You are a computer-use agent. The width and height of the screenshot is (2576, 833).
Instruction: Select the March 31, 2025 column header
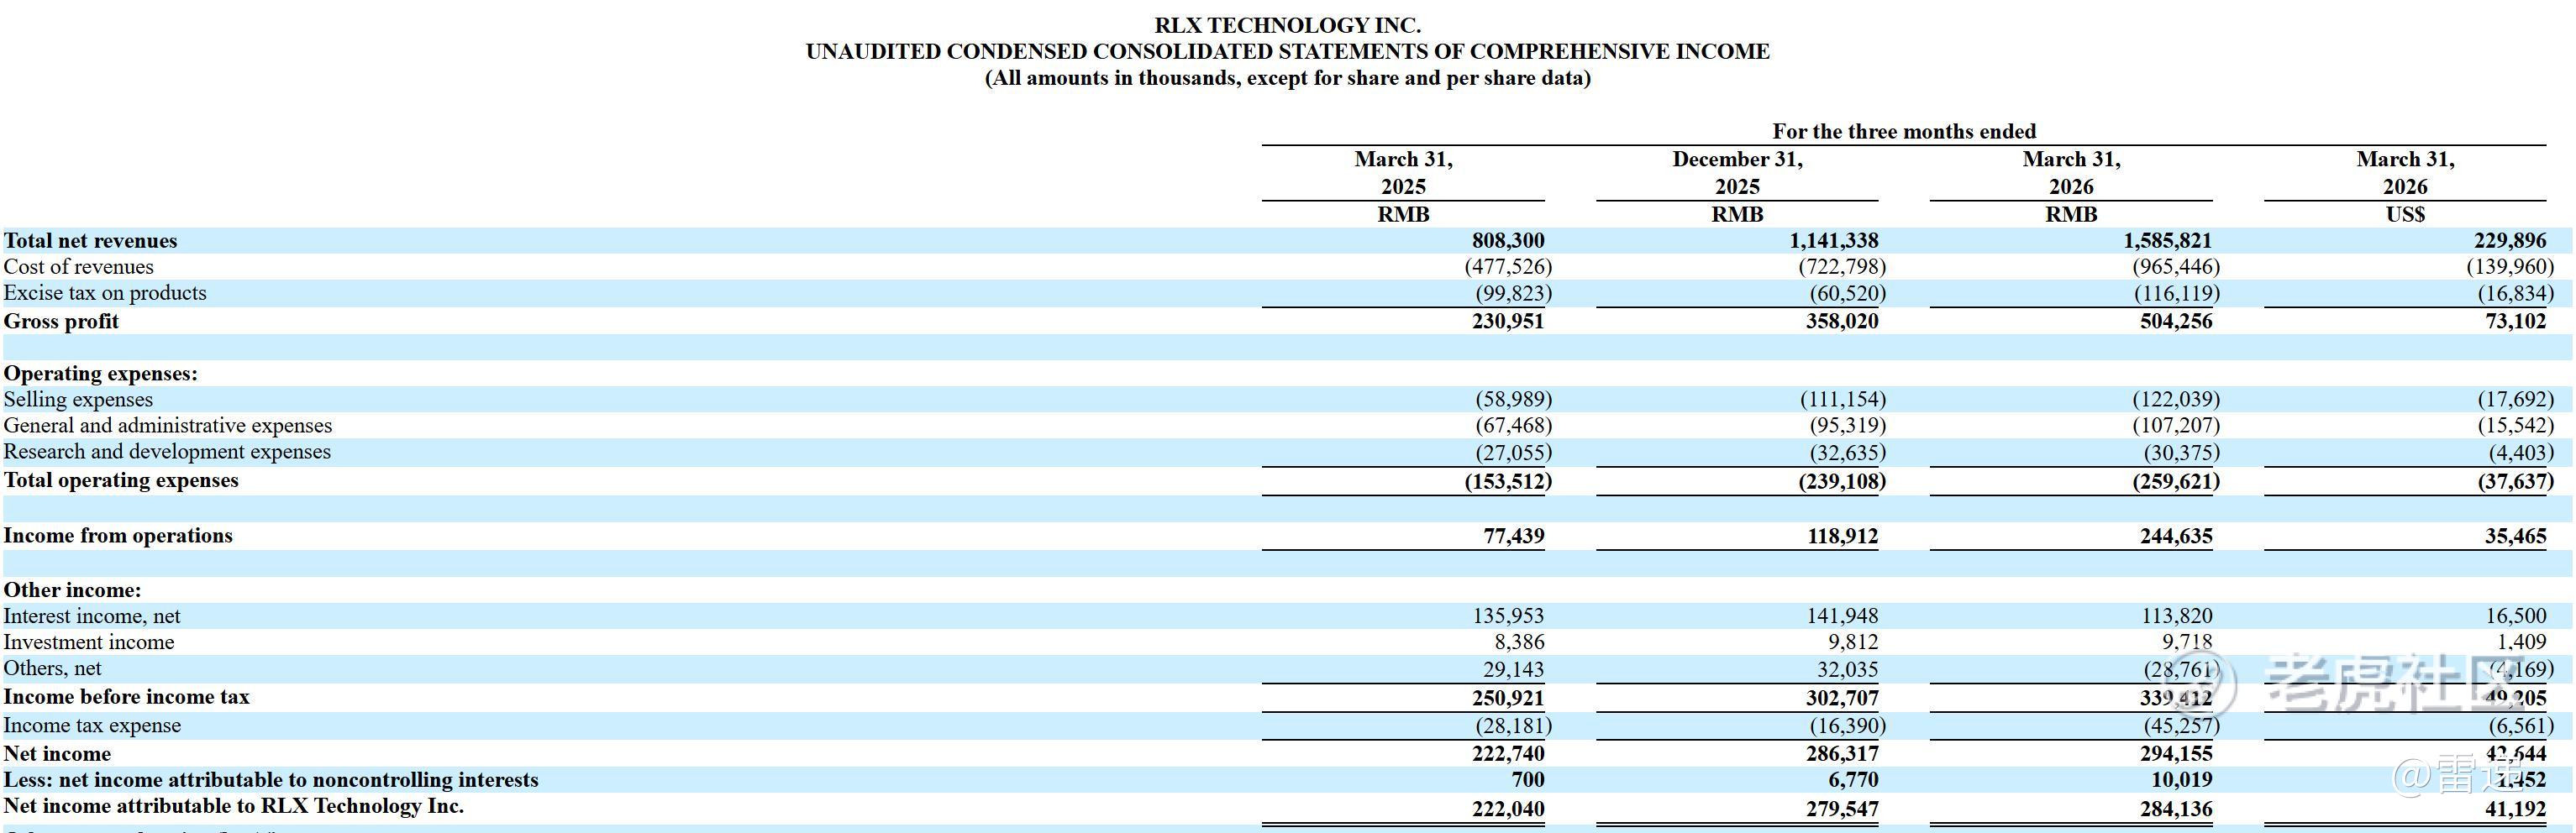(1403, 173)
